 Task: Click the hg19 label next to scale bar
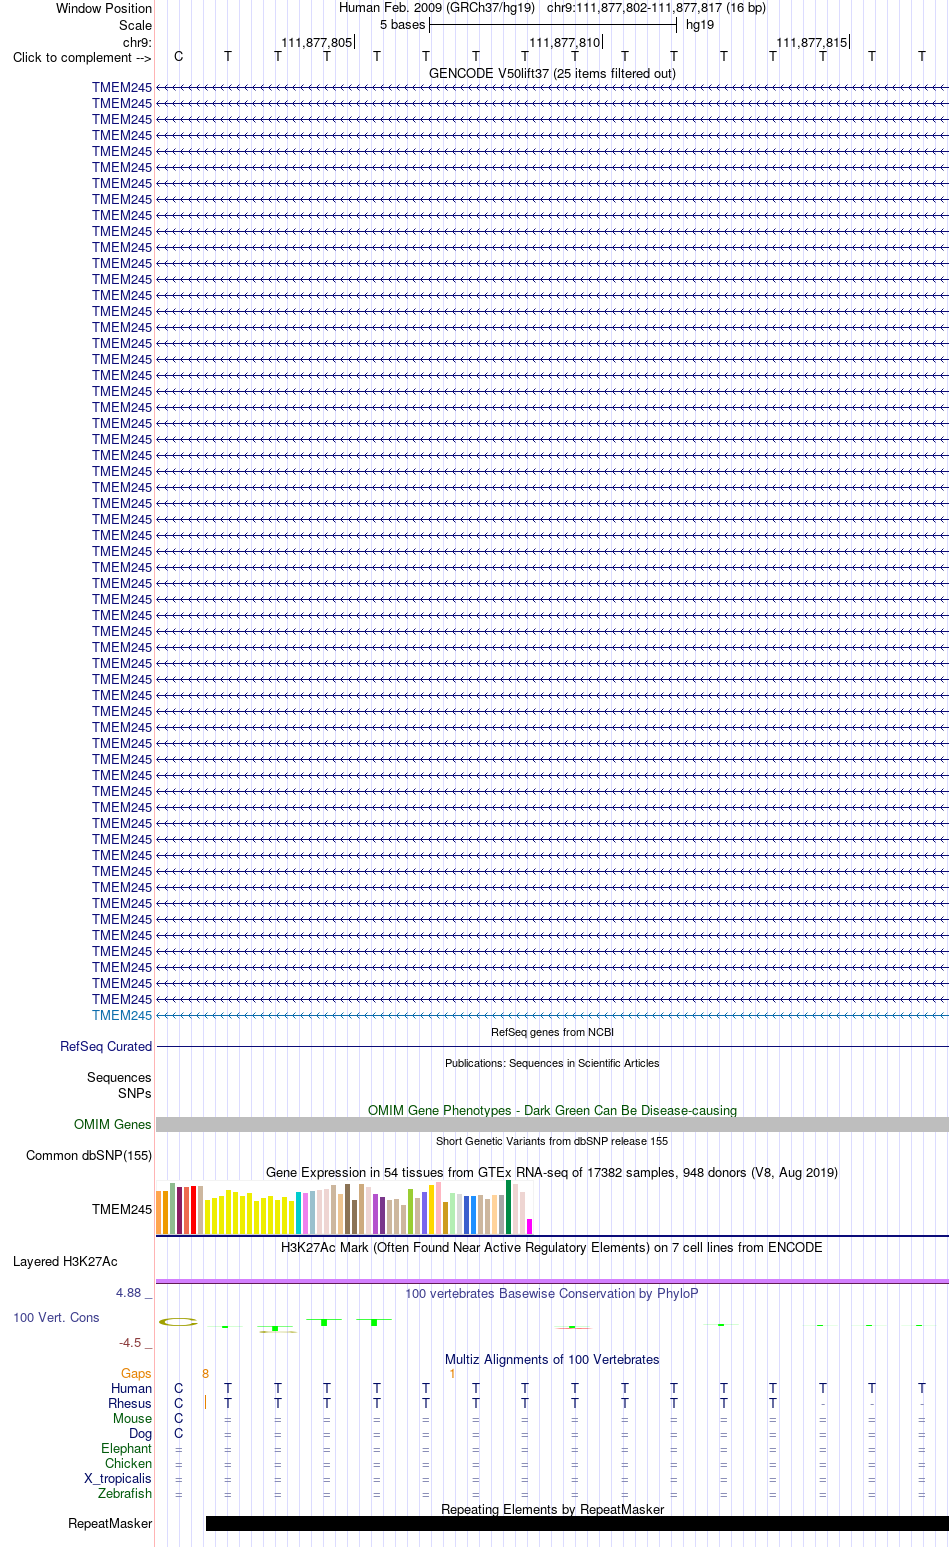click(700, 24)
